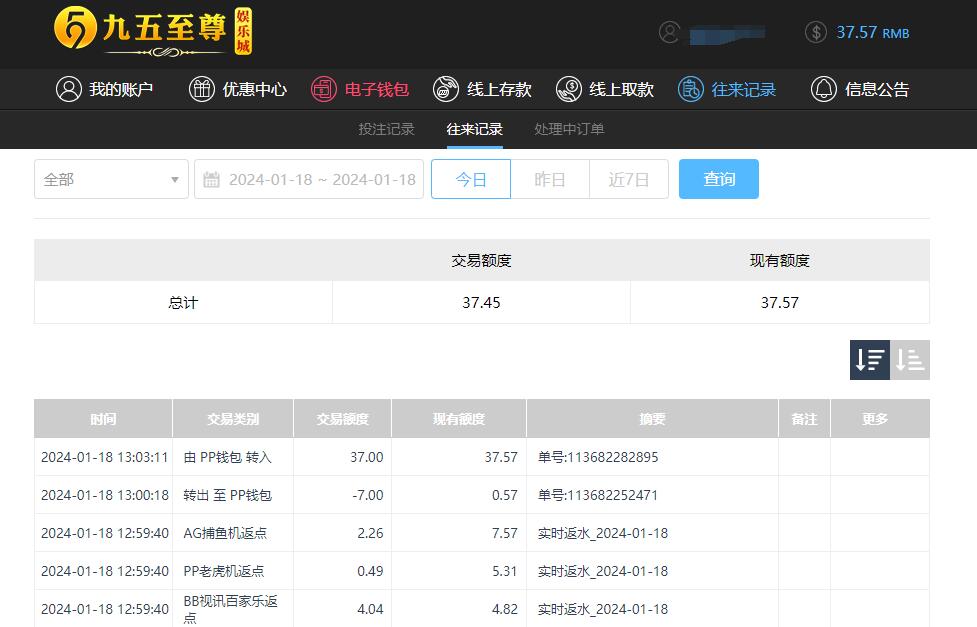Click the 37.45 total transaction amount
Screen dimensions: 977x627
point(481,303)
